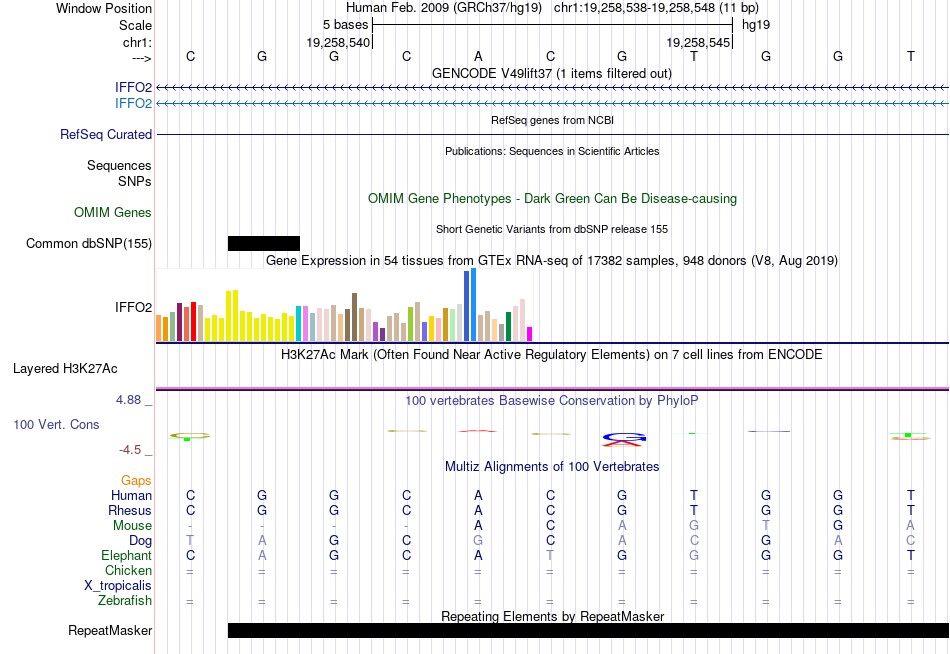Click base A in the top sequence row

tap(478, 56)
